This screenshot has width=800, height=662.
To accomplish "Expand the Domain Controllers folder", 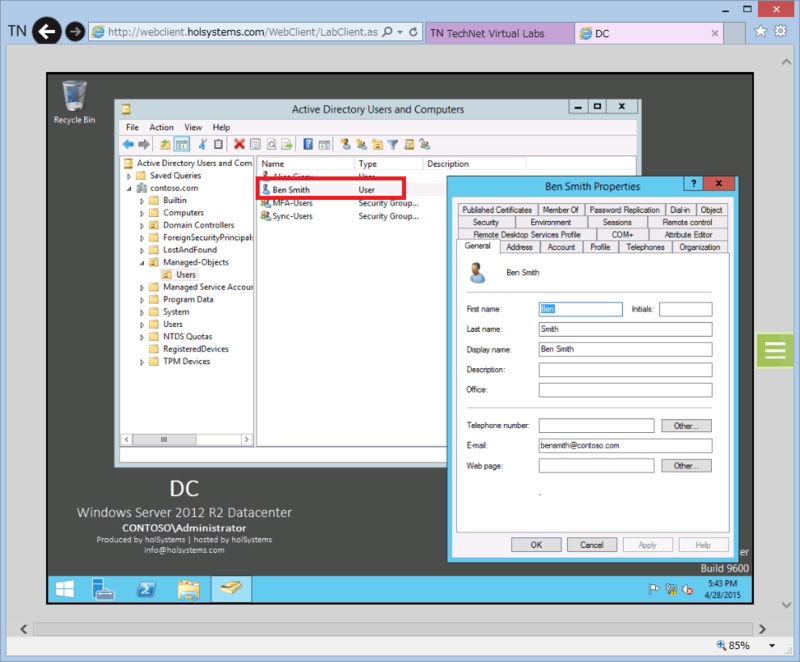I will tap(142, 225).
